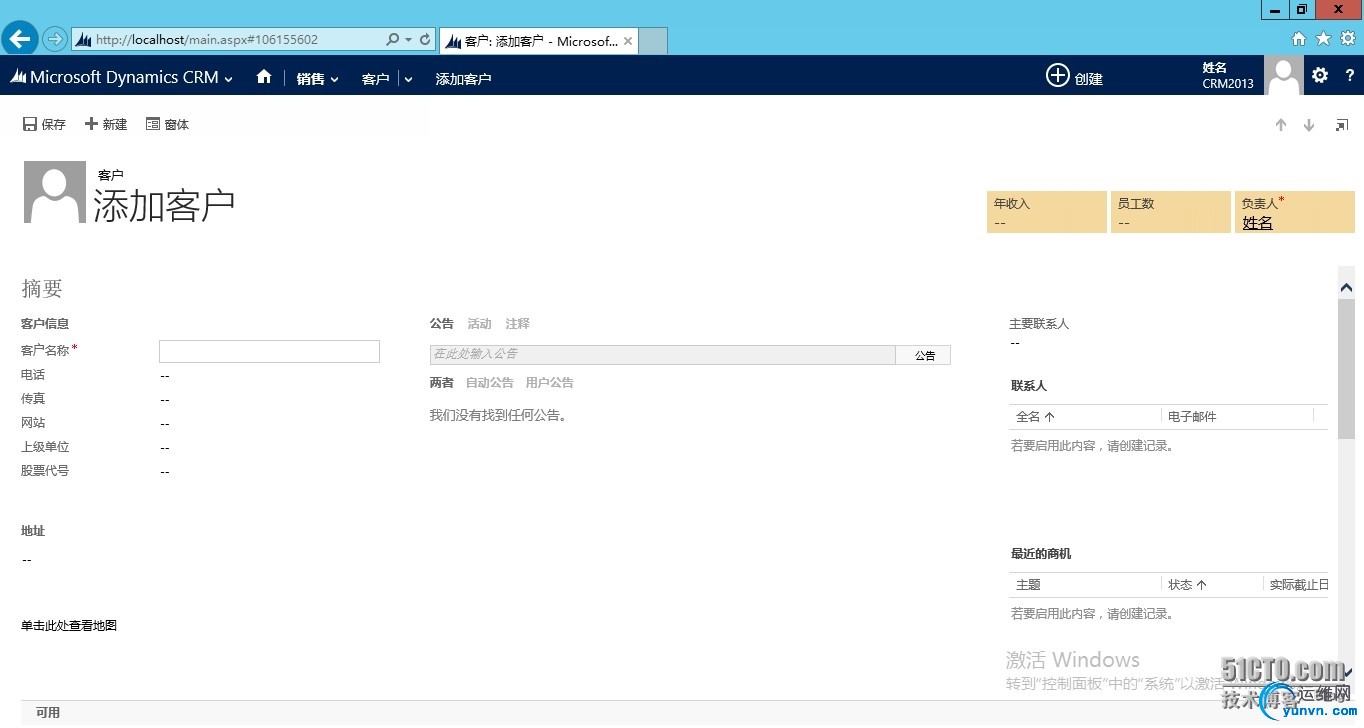1364x728 pixels.
Task: Open the 窗体 form command
Action: (167, 124)
